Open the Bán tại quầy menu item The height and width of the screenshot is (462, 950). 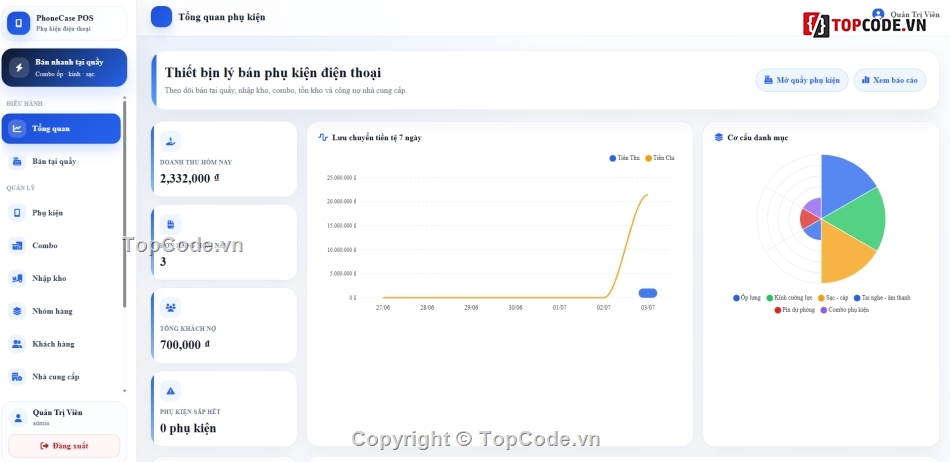pos(61,161)
